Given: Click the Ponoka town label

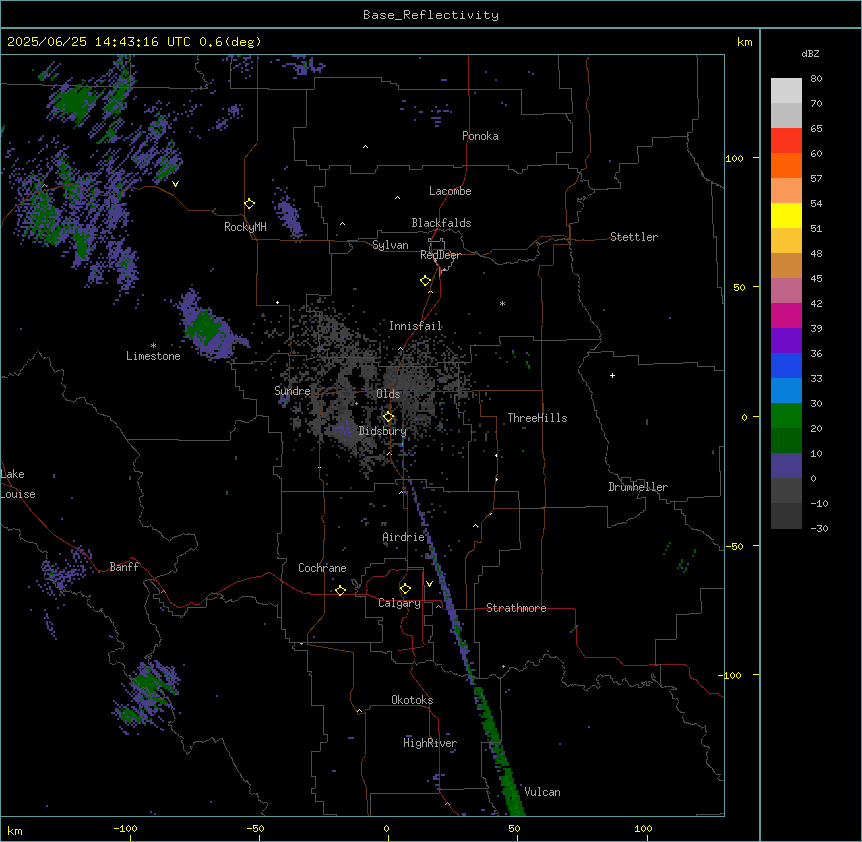Looking at the screenshot, I should (x=480, y=136).
